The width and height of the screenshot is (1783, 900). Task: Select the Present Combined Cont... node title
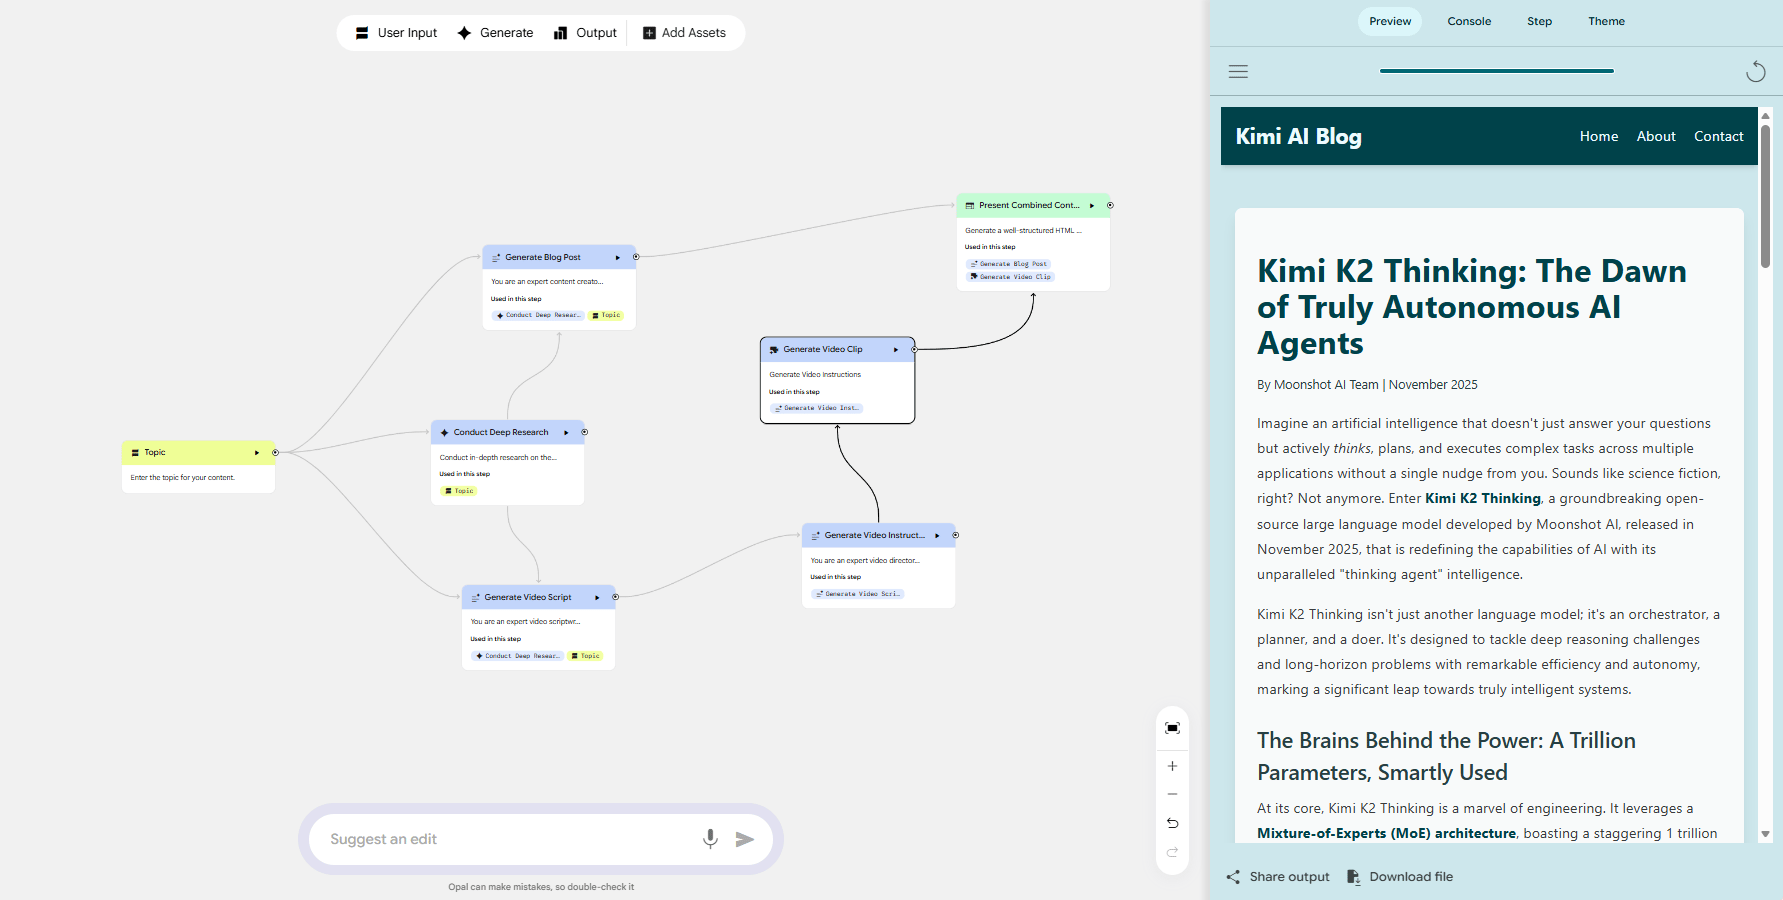point(1029,206)
